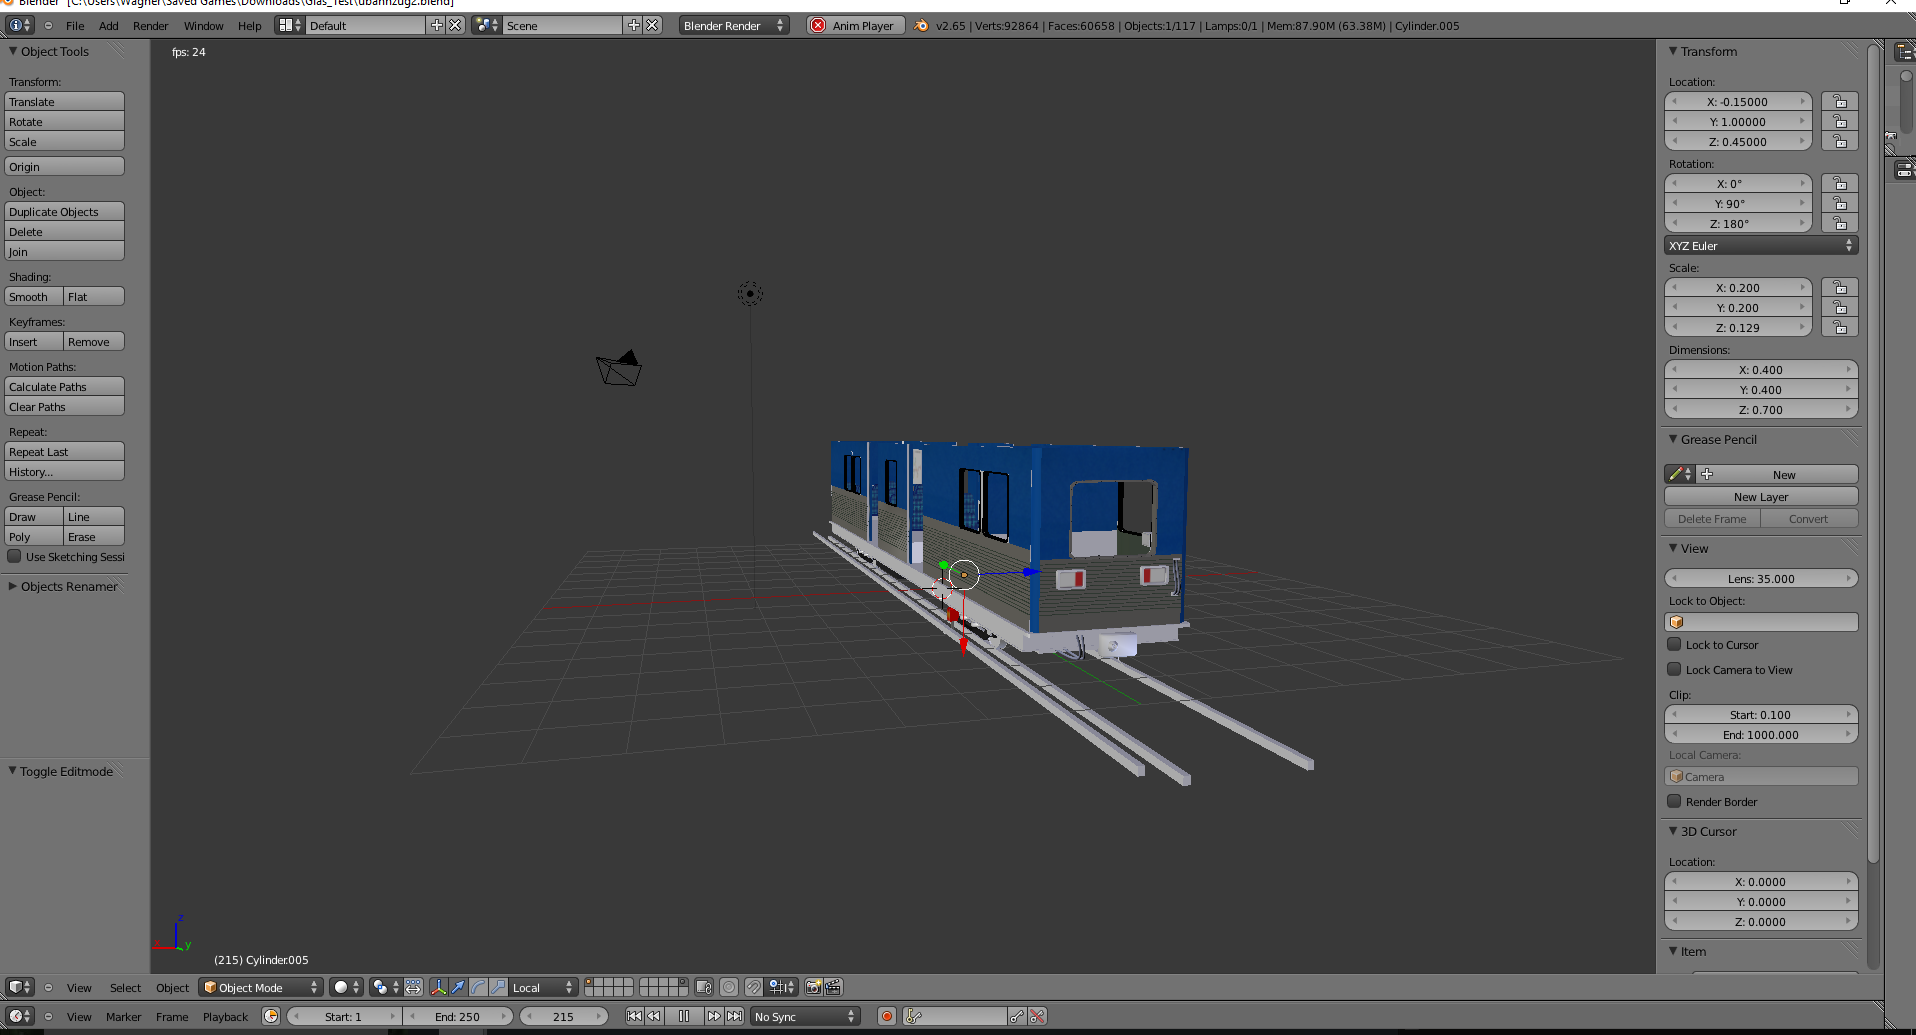Toggle proportional editing circle icon

click(729, 987)
